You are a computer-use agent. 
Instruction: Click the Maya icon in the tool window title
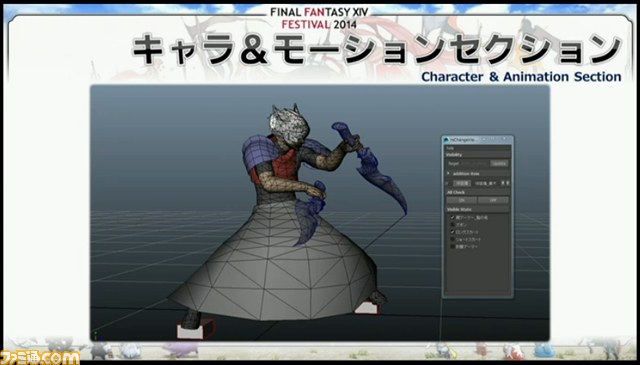pyautogui.click(x=446, y=140)
